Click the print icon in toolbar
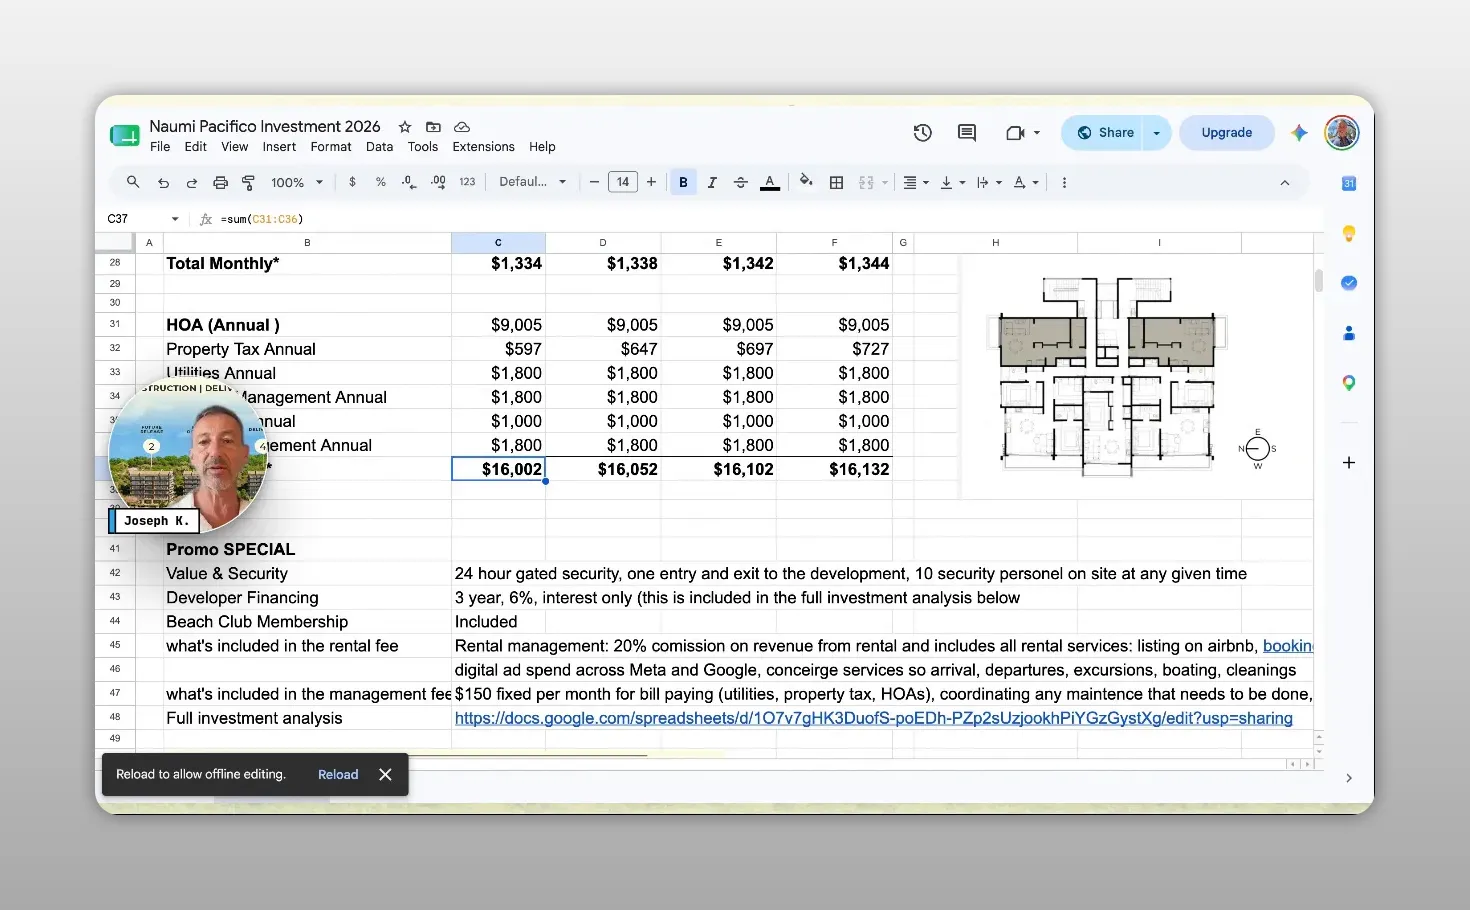 point(220,182)
